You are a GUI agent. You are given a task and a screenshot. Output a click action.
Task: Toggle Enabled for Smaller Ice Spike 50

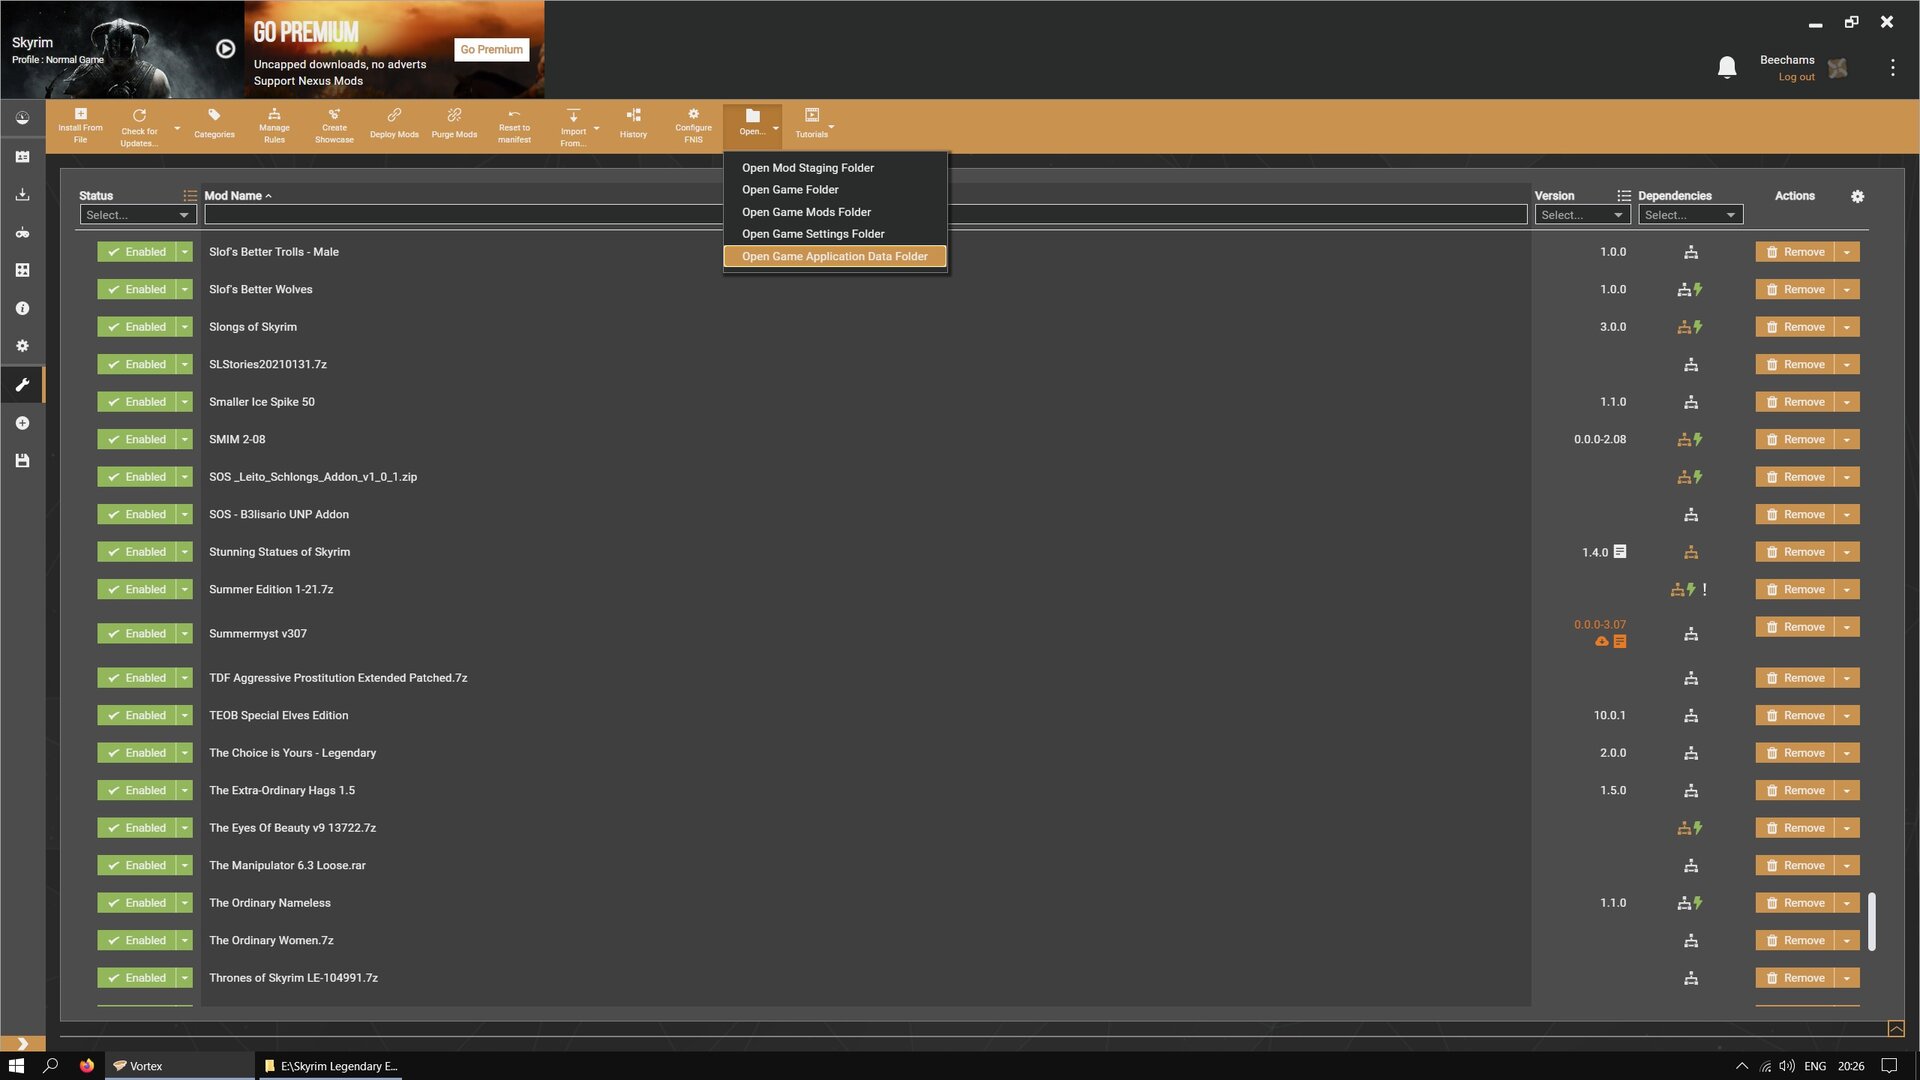(136, 402)
